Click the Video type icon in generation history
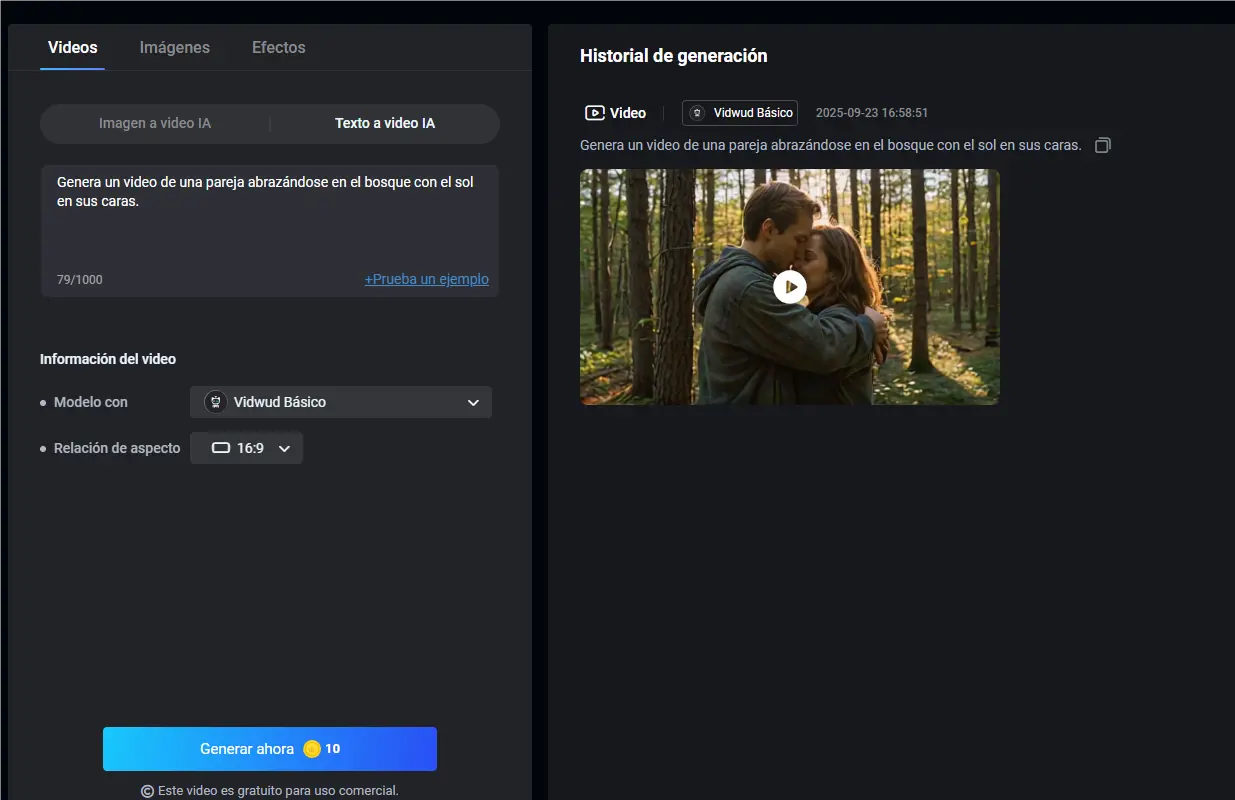 pyautogui.click(x=594, y=112)
